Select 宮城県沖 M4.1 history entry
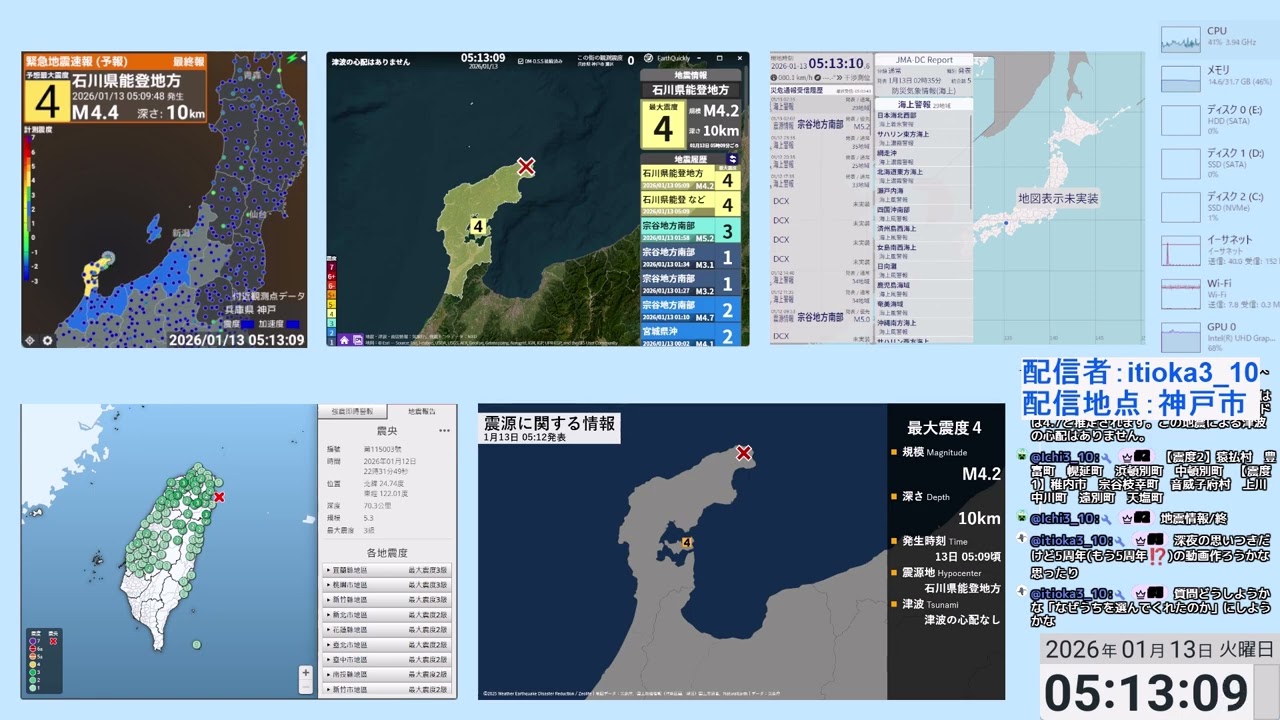 pyautogui.click(x=691, y=335)
